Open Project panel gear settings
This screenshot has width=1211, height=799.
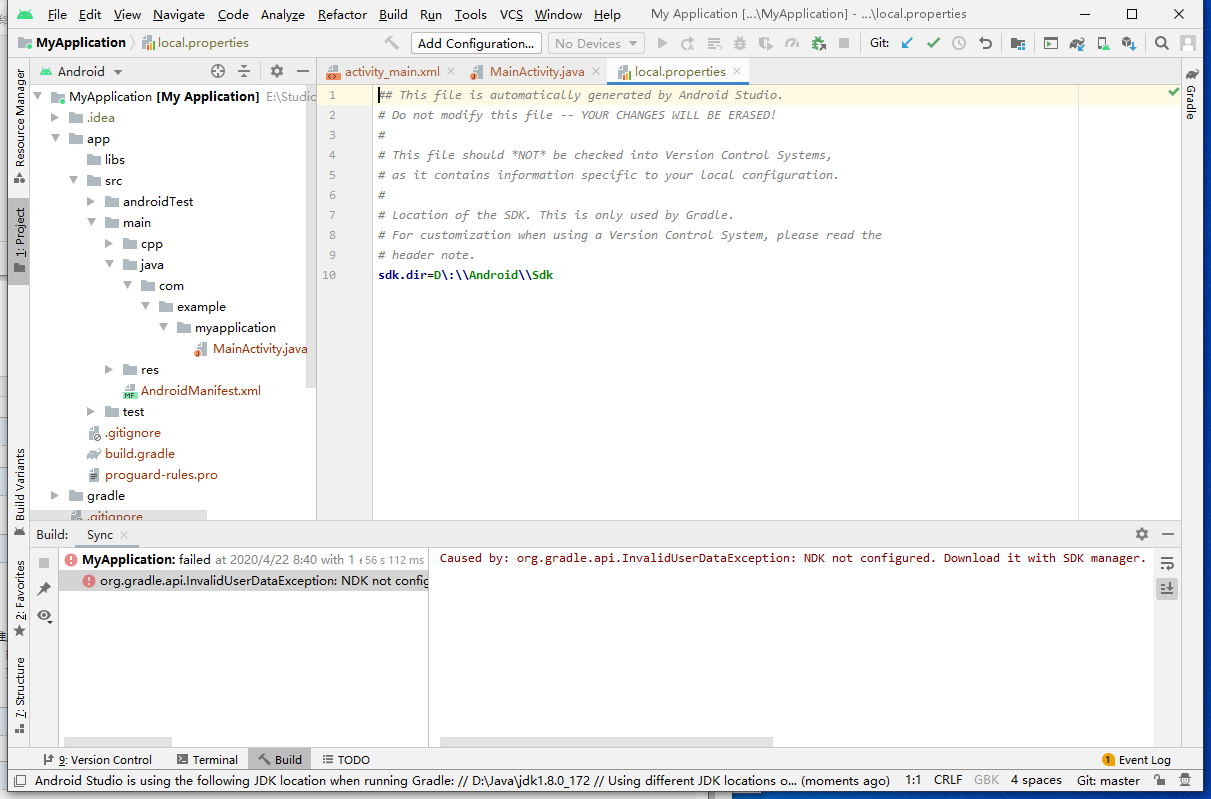(277, 71)
